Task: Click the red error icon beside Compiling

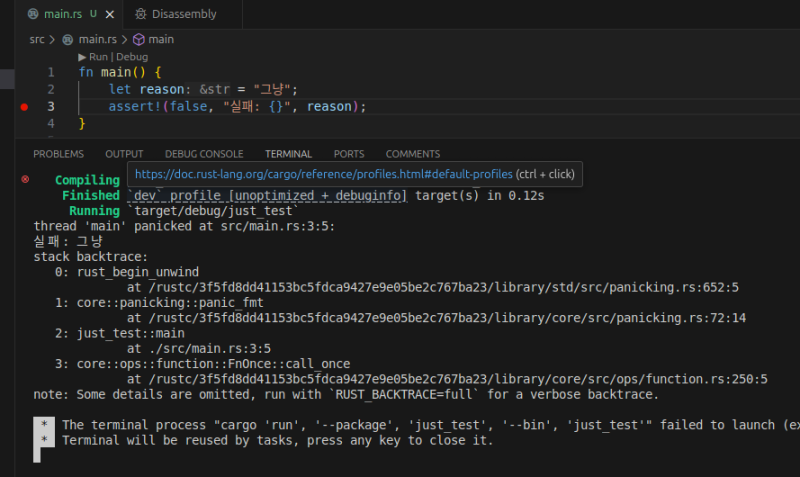Action: [x=25, y=179]
